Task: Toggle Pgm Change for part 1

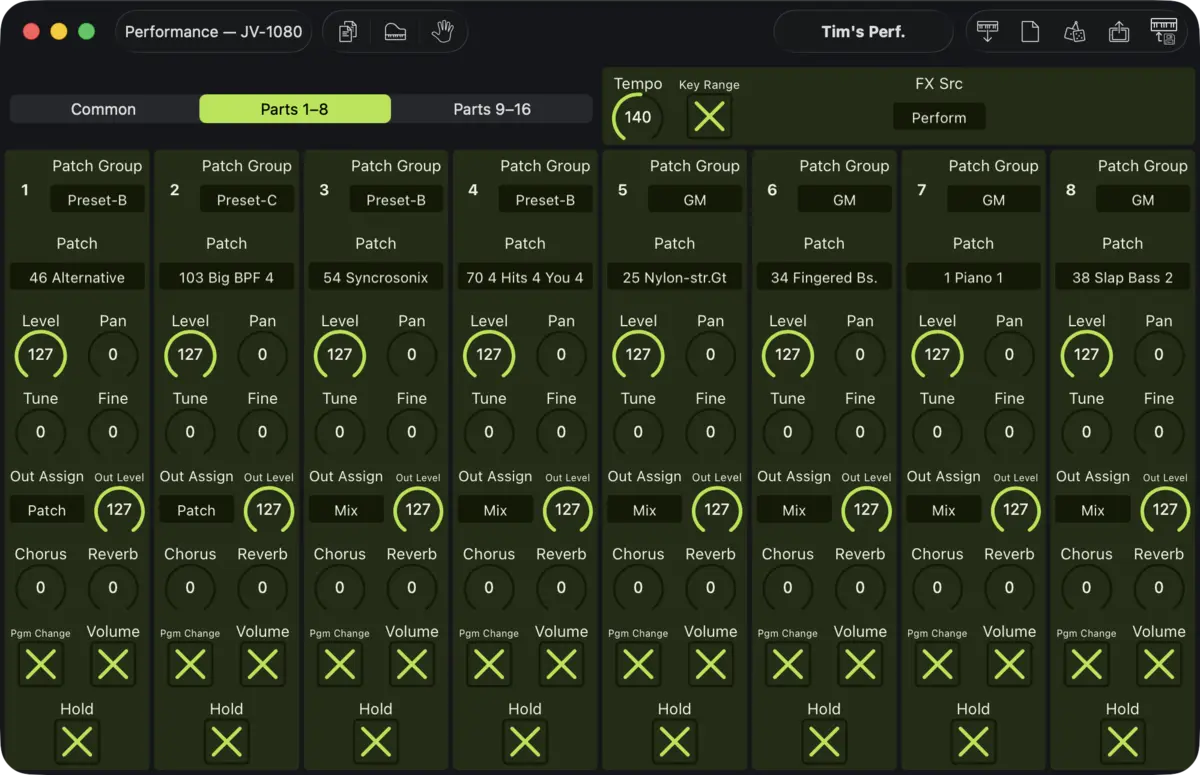Action: point(40,664)
